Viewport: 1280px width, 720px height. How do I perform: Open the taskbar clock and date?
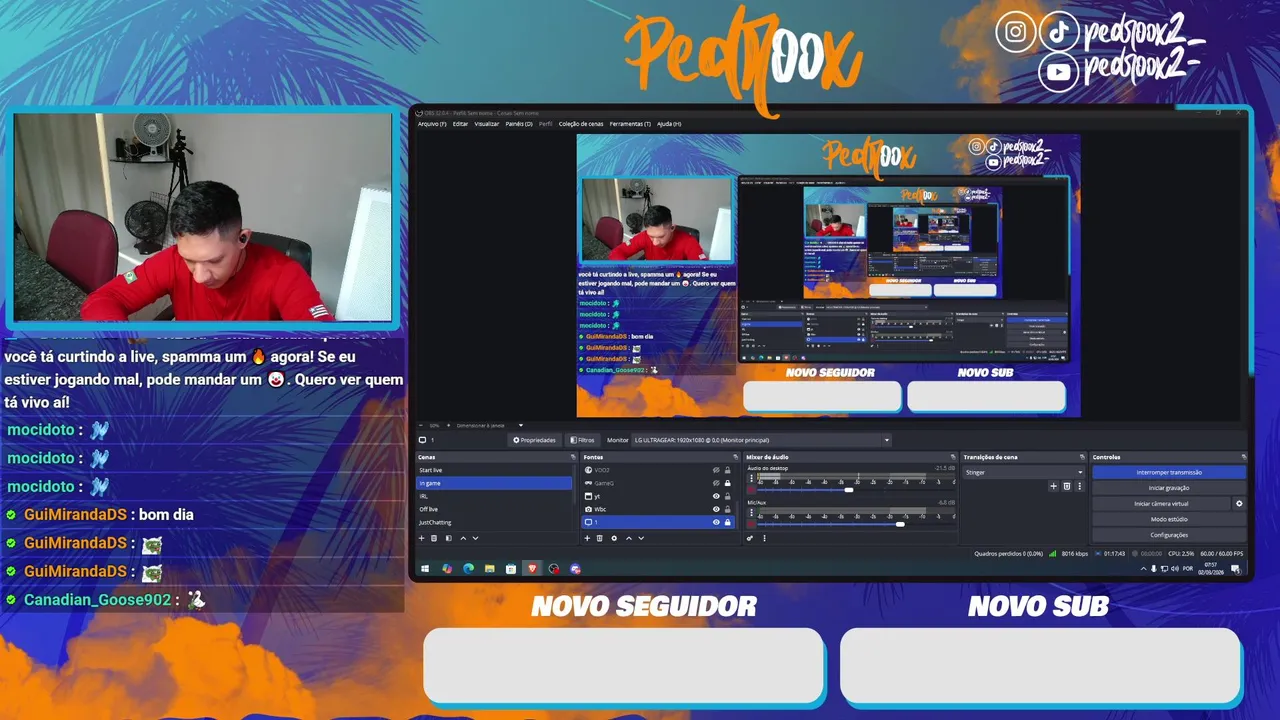1211,569
